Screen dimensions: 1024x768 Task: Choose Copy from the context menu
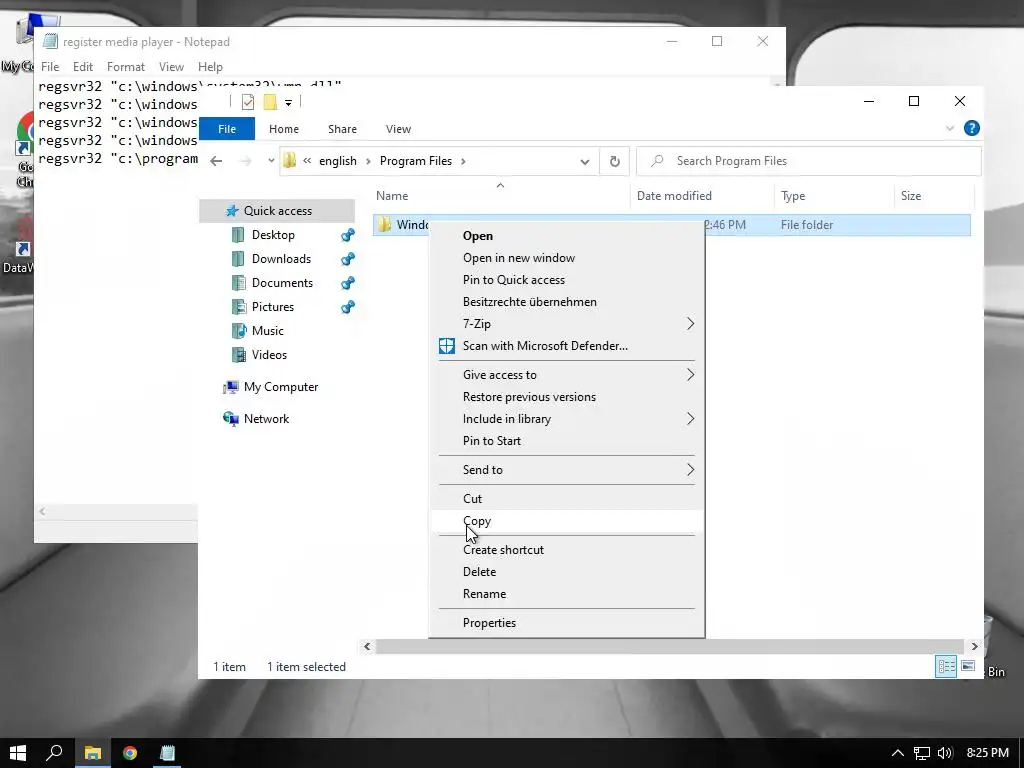pos(566,521)
